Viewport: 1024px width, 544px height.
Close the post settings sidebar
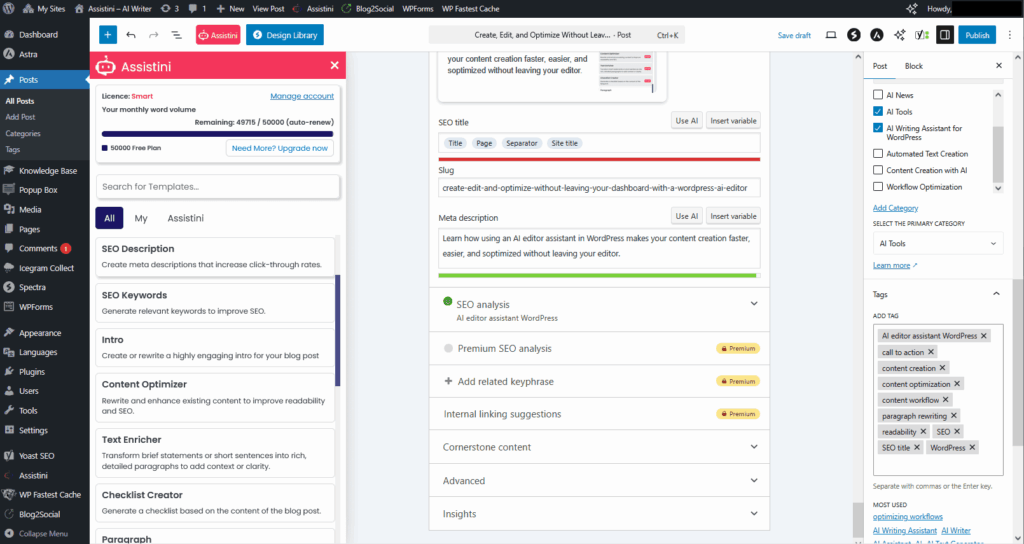click(999, 66)
